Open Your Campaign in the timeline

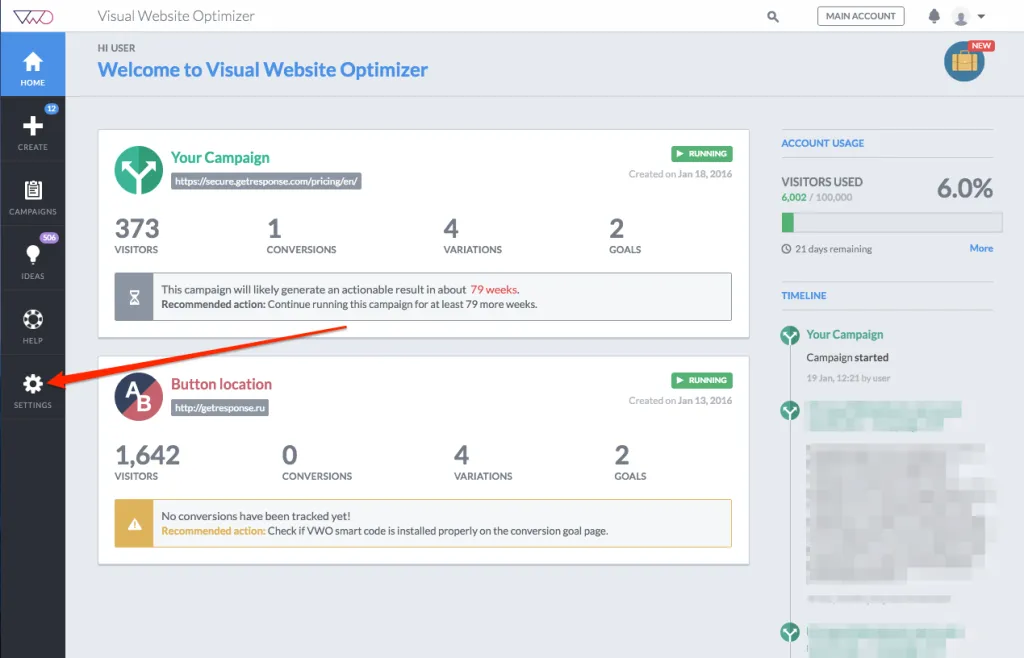click(844, 334)
